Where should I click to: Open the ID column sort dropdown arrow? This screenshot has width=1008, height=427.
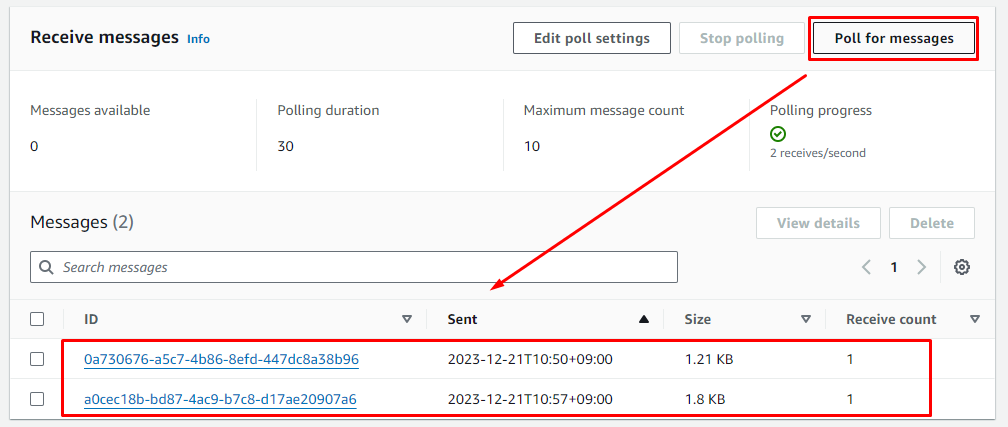tap(406, 319)
